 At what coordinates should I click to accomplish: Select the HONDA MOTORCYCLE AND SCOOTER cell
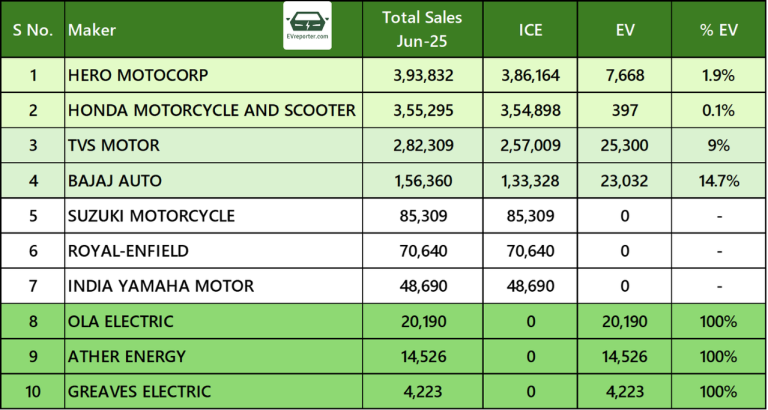pyautogui.click(x=212, y=110)
